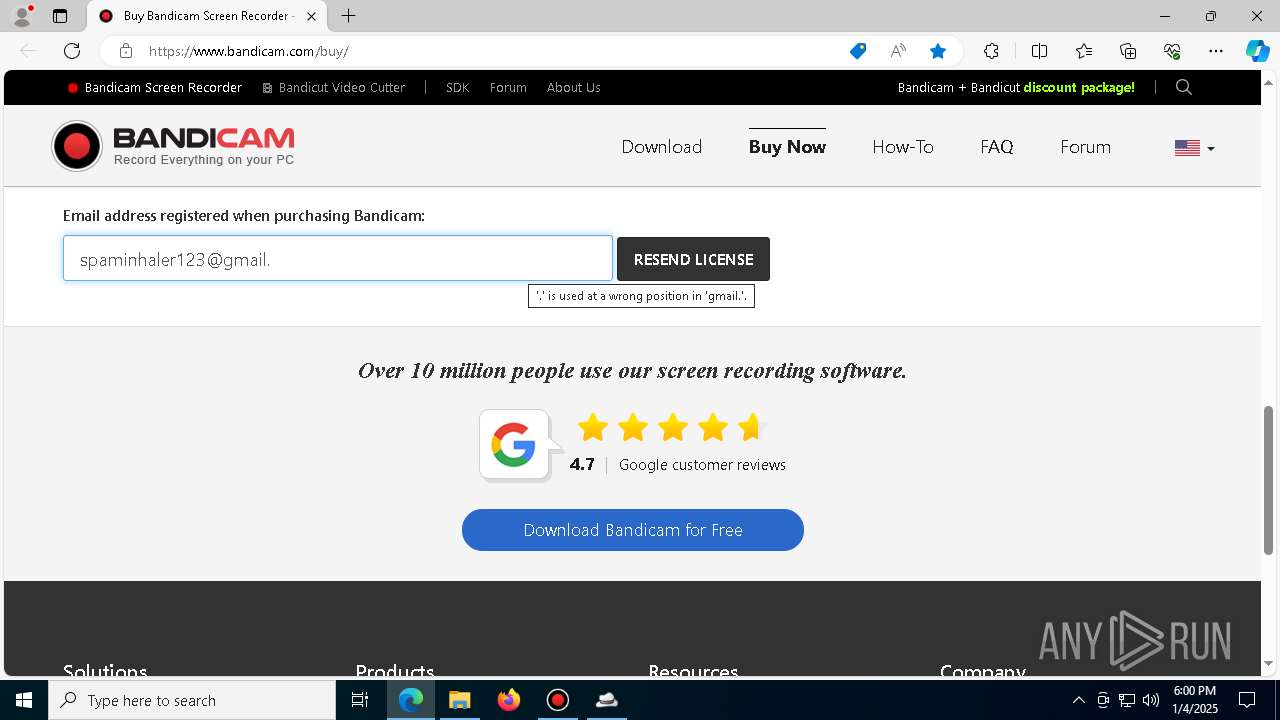This screenshot has width=1280, height=720.
Task: Close the Buy Bandicam browser tab
Action: (x=311, y=16)
